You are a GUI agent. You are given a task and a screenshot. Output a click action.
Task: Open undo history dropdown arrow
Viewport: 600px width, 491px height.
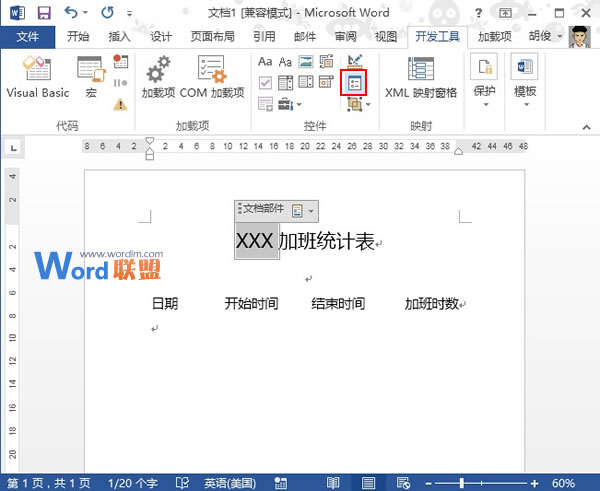coord(85,13)
